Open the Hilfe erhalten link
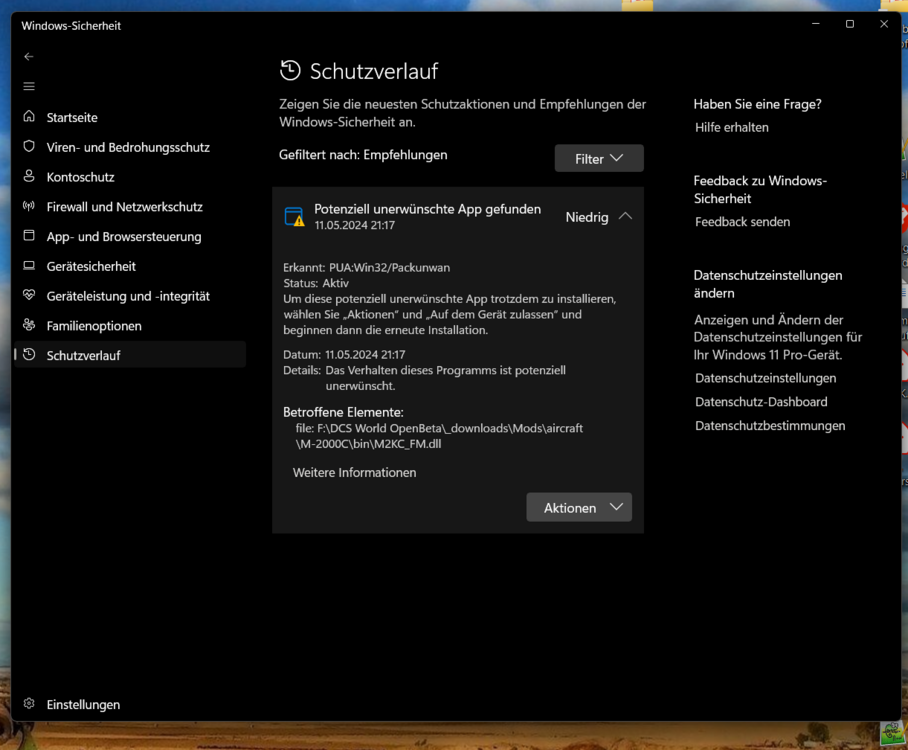Viewport: 908px width, 750px height. [x=731, y=127]
